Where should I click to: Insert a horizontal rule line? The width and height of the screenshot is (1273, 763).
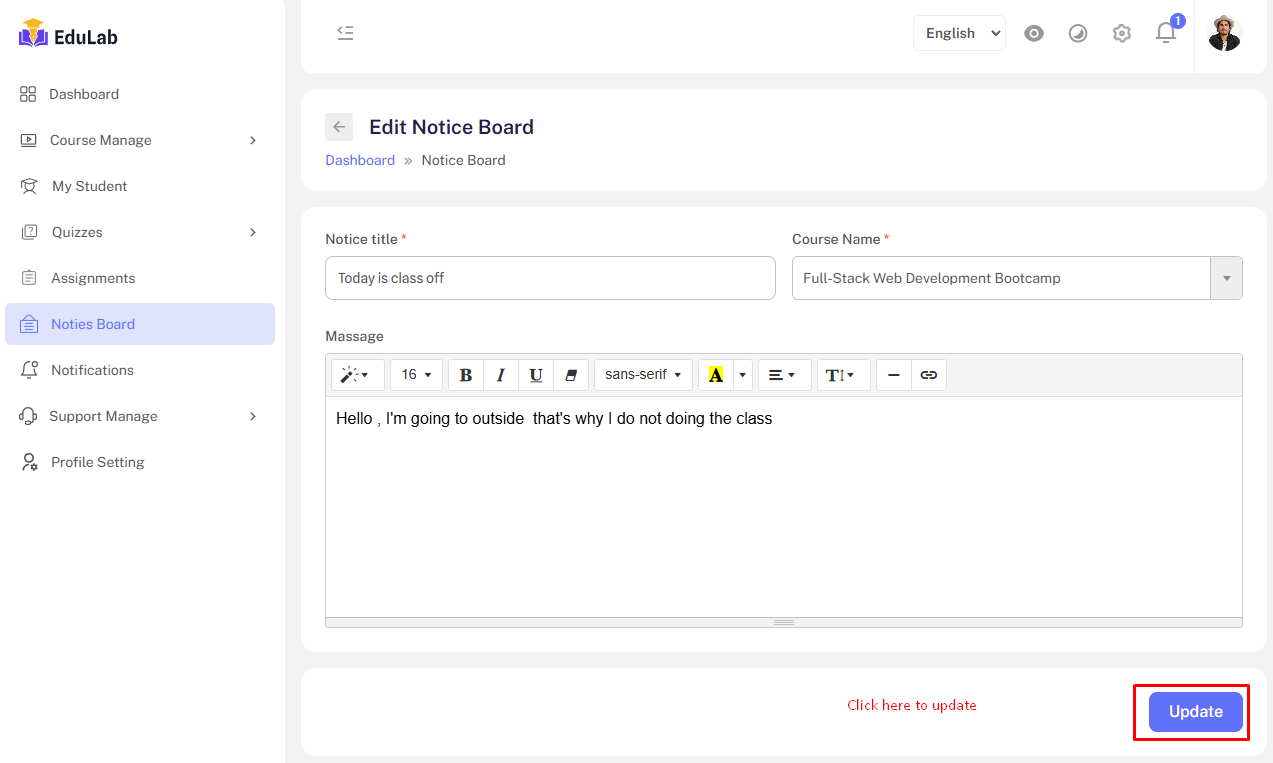click(x=894, y=375)
